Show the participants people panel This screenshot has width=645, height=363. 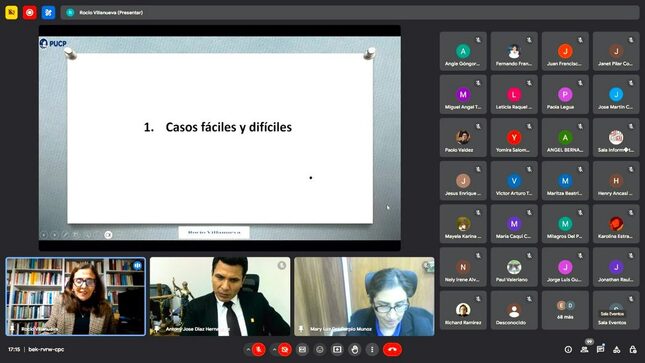click(584, 349)
